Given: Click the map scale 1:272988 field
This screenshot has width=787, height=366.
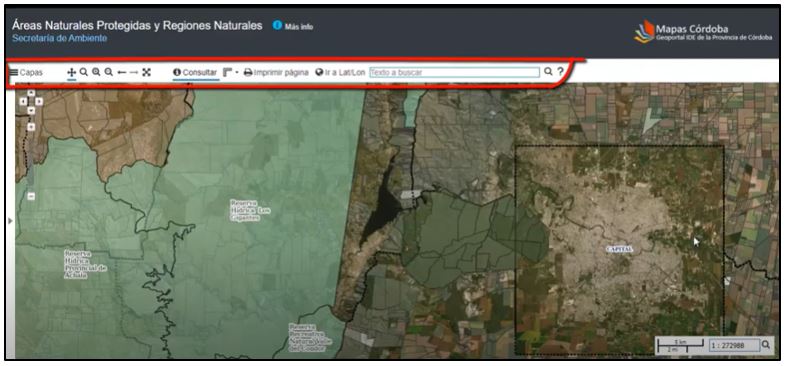Looking at the screenshot, I should (734, 345).
